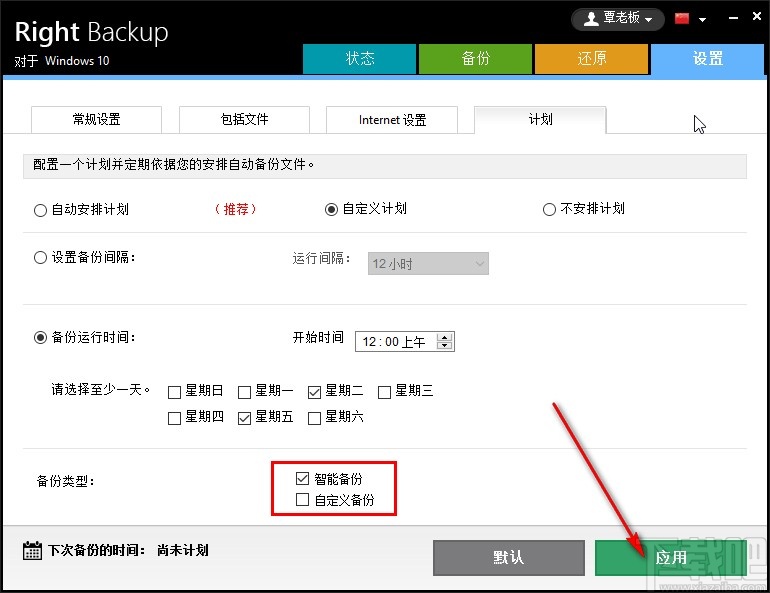Increase start time with up spinner arrow
The height and width of the screenshot is (593, 770).
pos(444,337)
